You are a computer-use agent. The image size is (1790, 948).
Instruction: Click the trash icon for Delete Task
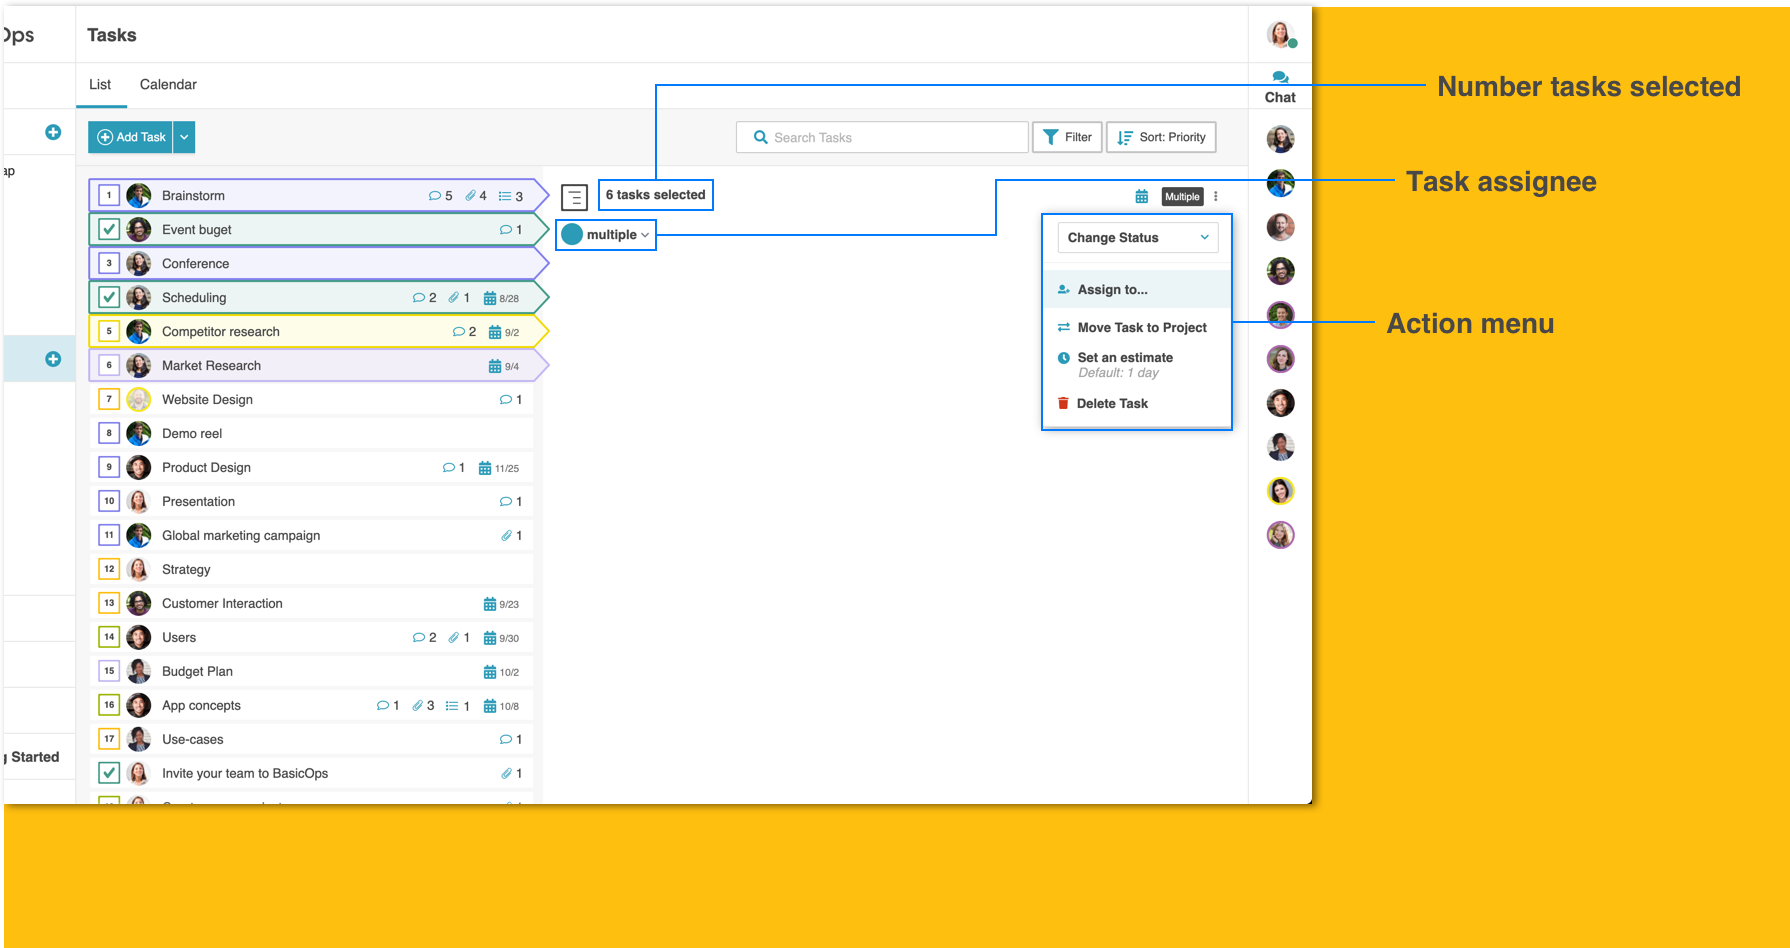click(x=1063, y=403)
